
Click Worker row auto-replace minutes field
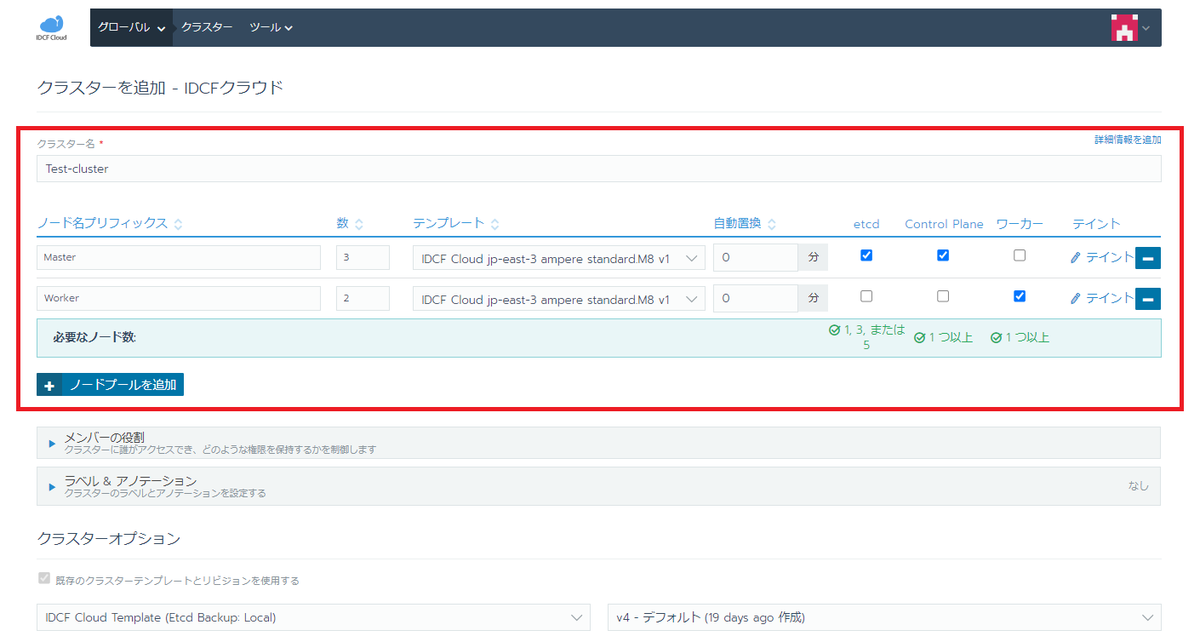tap(755, 298)
